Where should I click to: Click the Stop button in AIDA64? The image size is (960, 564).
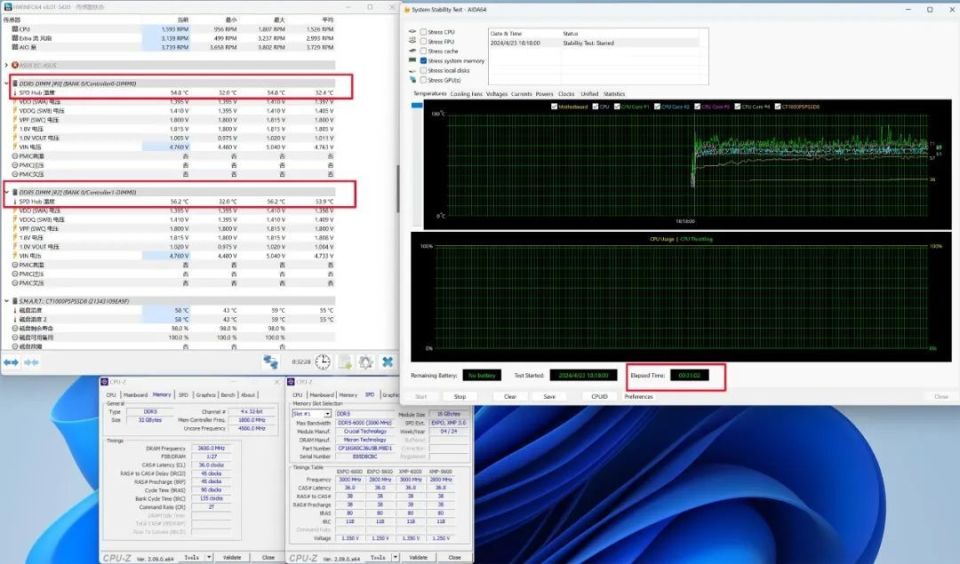(x=460, y=397)
